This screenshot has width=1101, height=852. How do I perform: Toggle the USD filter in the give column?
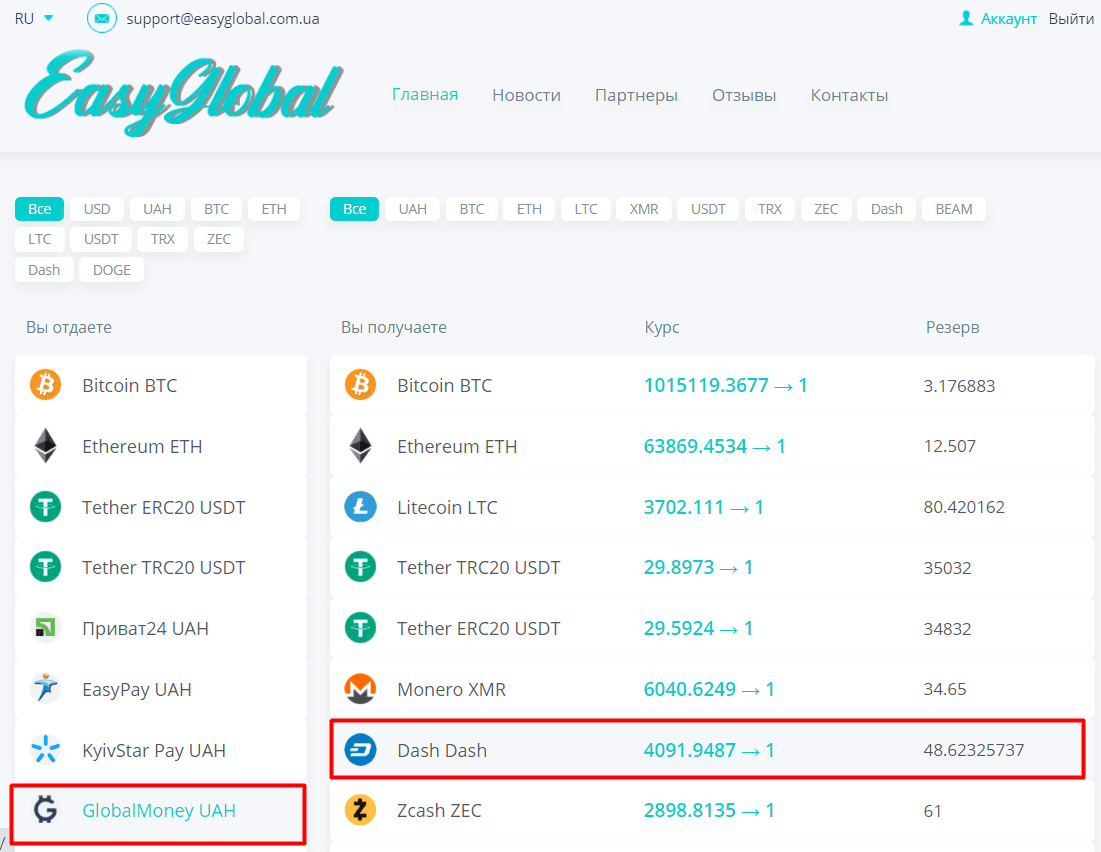(x=96, y=208)
